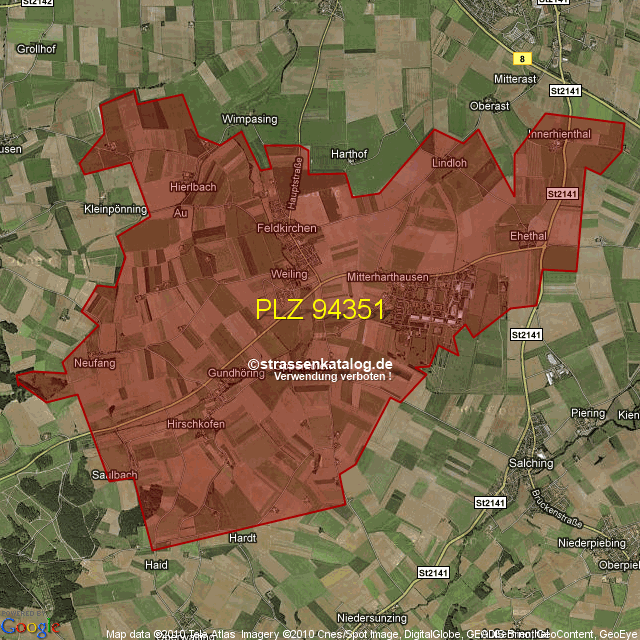This screenshot has width=640, height=640.
Task: Click the vertical Hauptstraße street label
Action: [296, 181]
